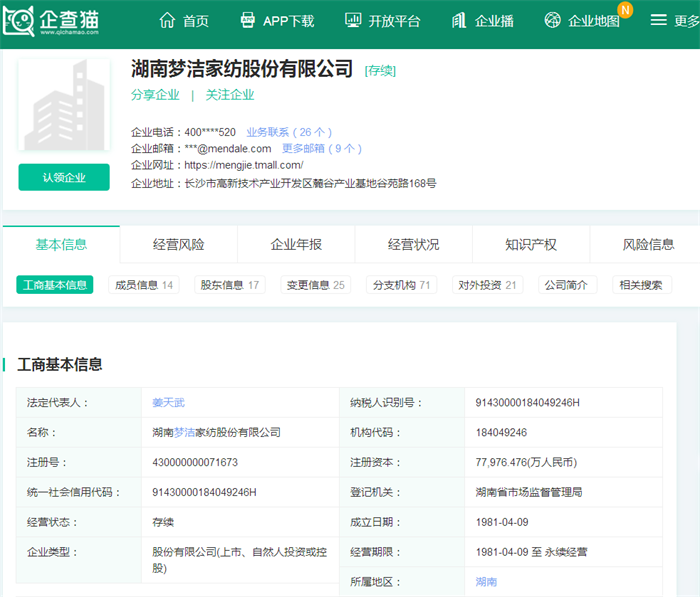
Task: Expand 更多邮箱 (9个) email list
Action: click(322, 148)
